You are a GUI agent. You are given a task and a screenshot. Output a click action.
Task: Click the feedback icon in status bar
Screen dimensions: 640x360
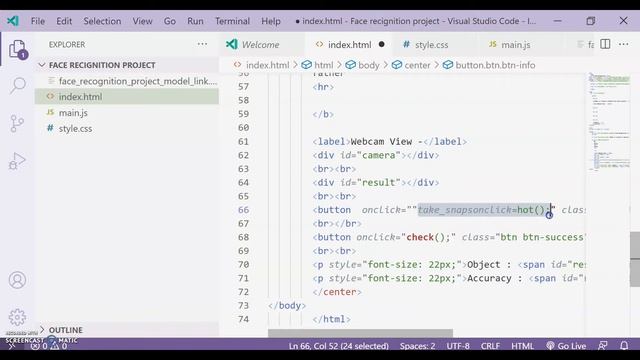pos(603,346)
